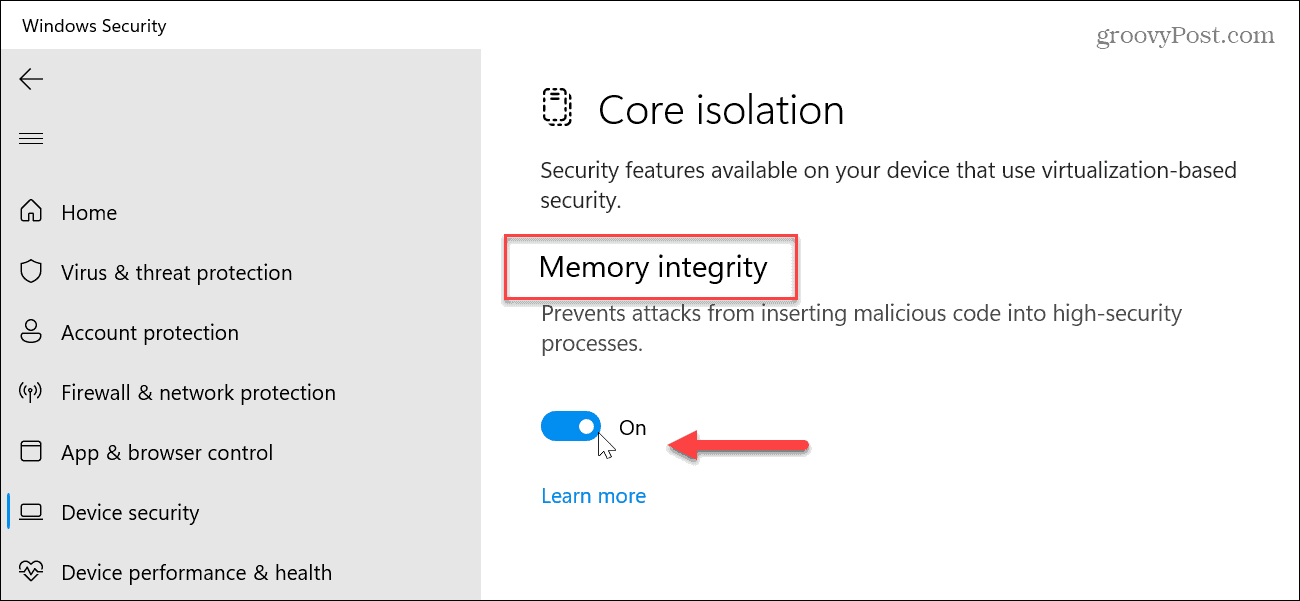The image size is (1300, 601).
Task: Click the Firewall & network protection antenna icon
Action: [32, 392]
